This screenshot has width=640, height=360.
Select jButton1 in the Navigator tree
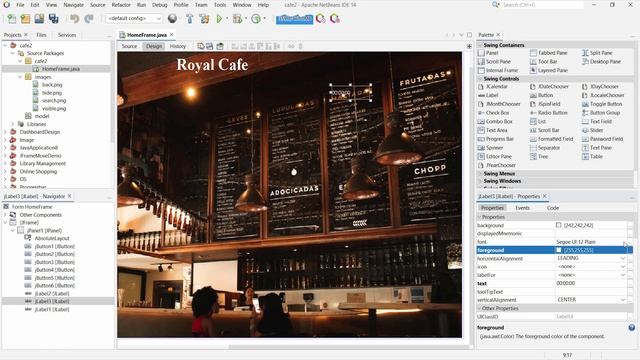(x=54, y=247)
